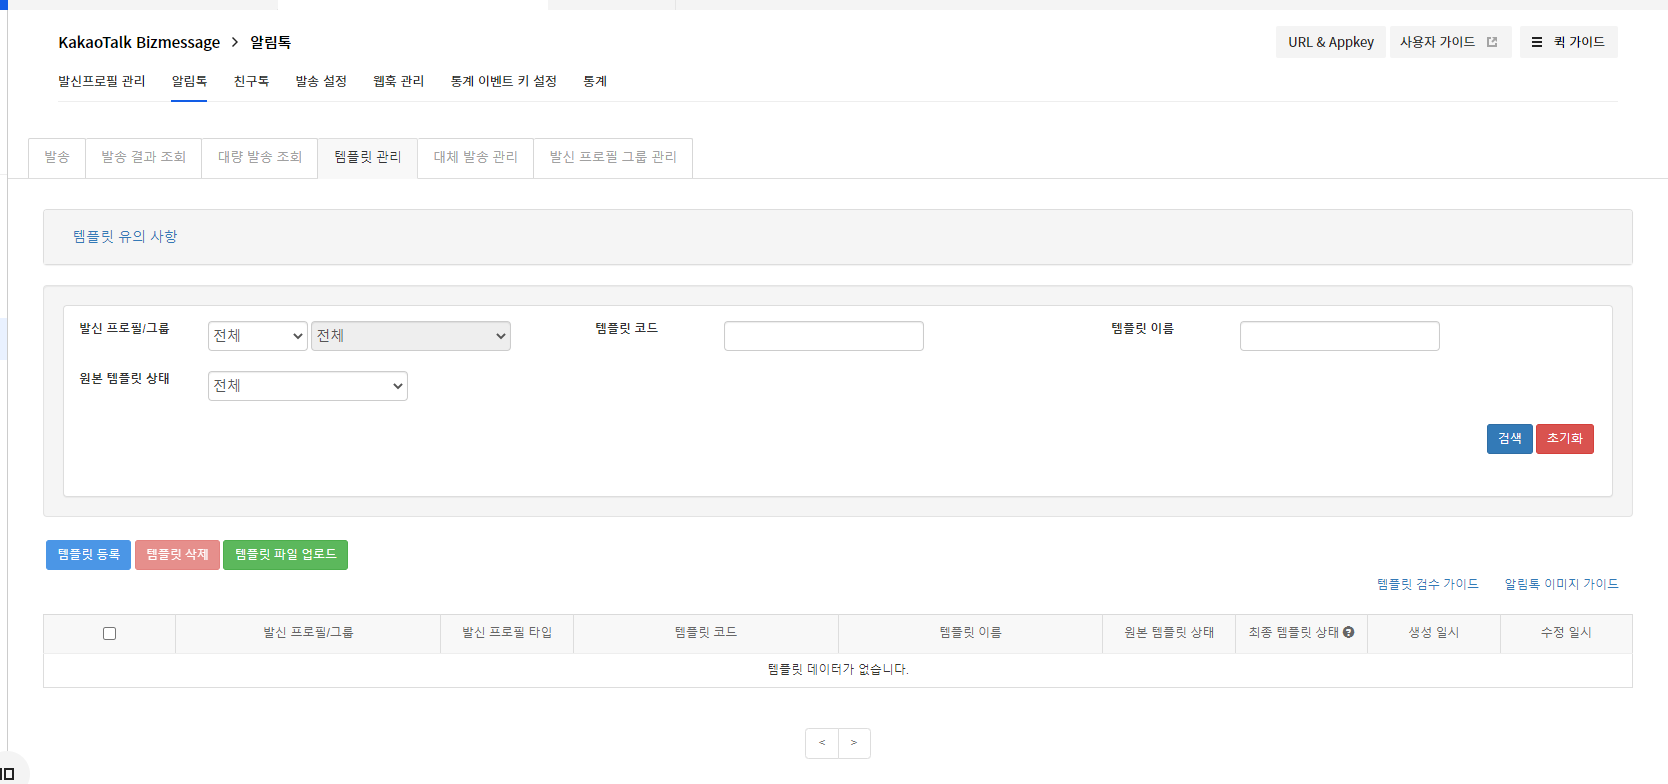Switch to the 발송 tab

[x=57, y=158]
